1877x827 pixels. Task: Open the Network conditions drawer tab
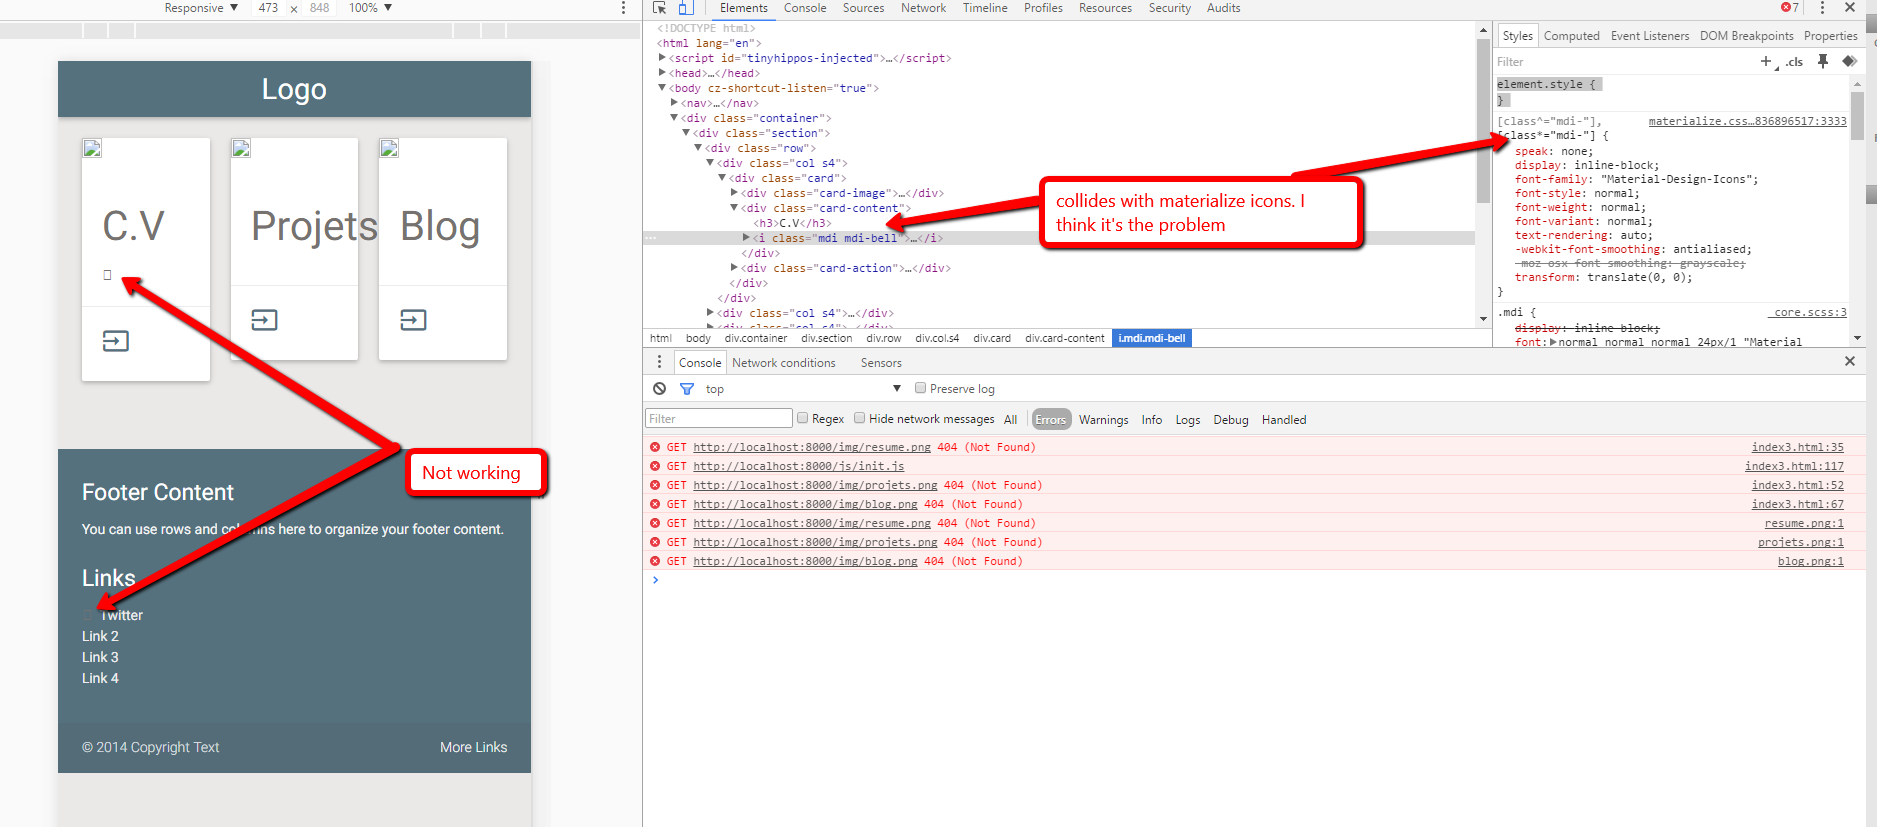click(x=784, y=363)
